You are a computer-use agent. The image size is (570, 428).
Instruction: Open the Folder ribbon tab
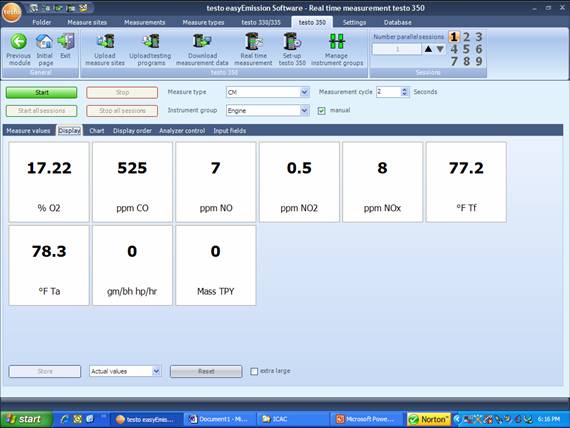pyautogui.click(x=41, y=22)
